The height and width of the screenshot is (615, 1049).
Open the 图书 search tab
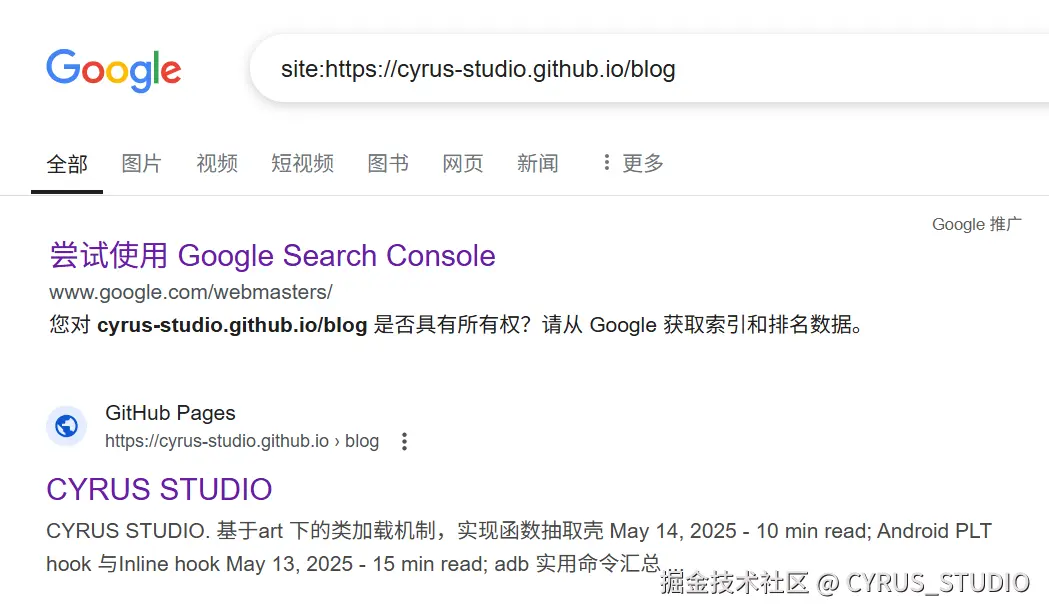pyautogui.click(x=387, y=163)
